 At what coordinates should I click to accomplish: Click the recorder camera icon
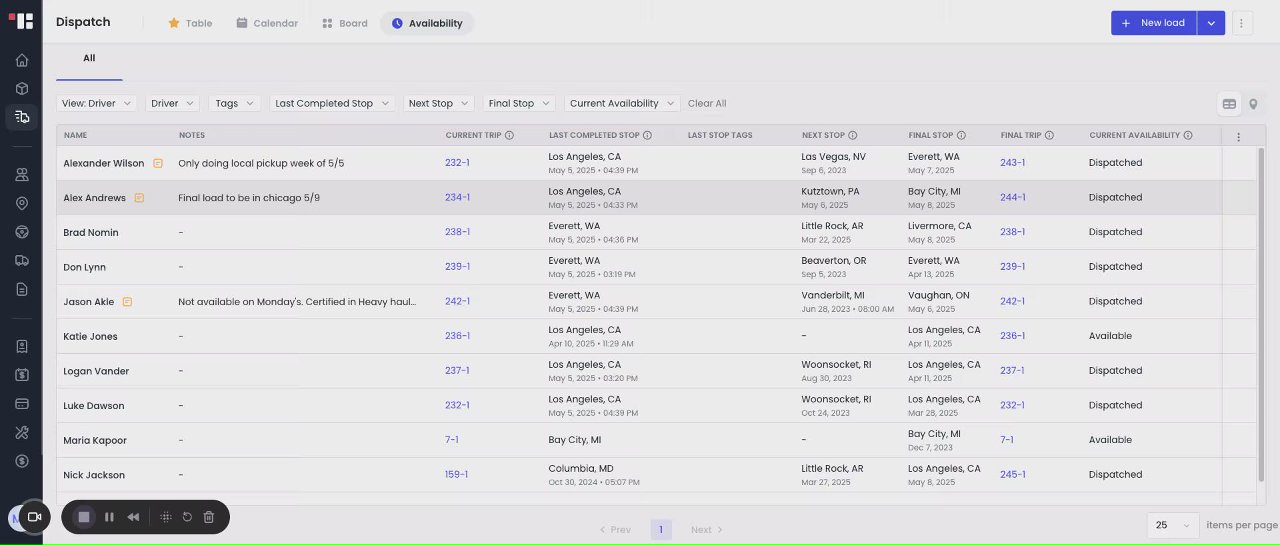tap(34, 517)
